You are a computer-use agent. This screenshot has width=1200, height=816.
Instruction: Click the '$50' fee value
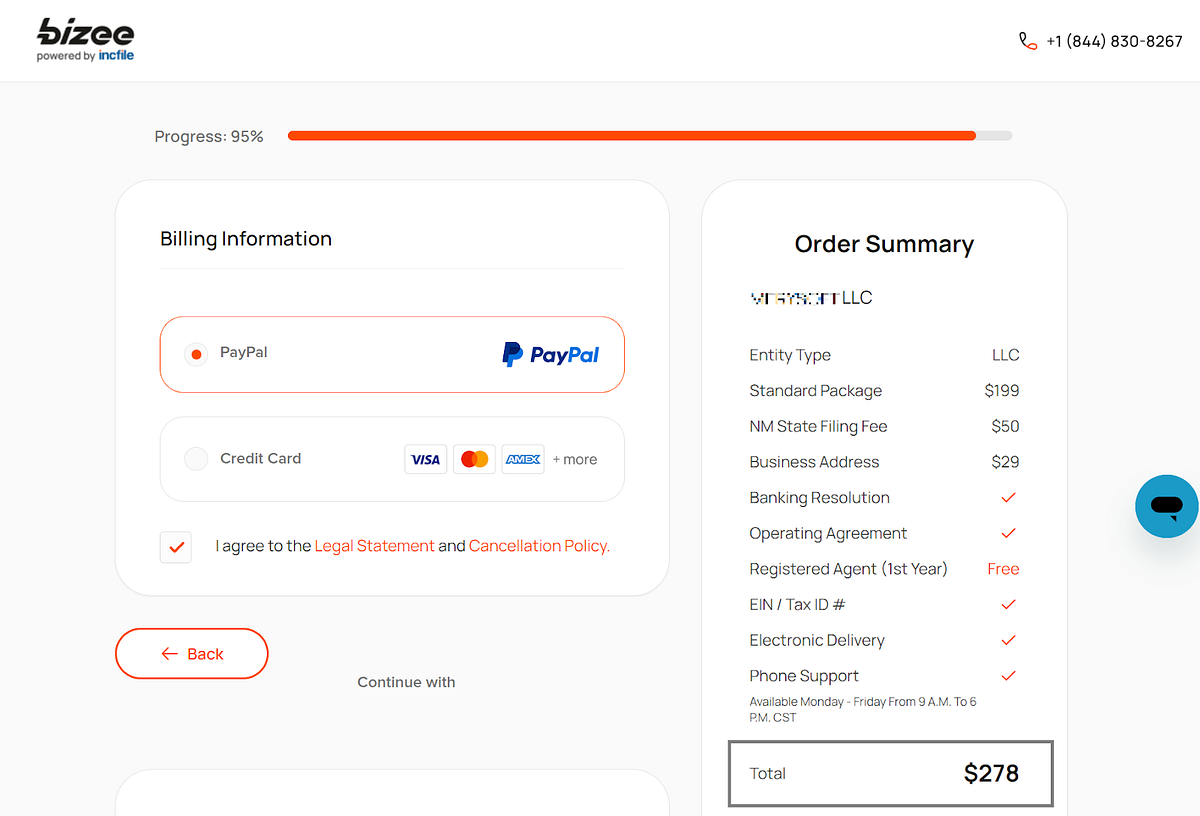(x=1005, y=426)
